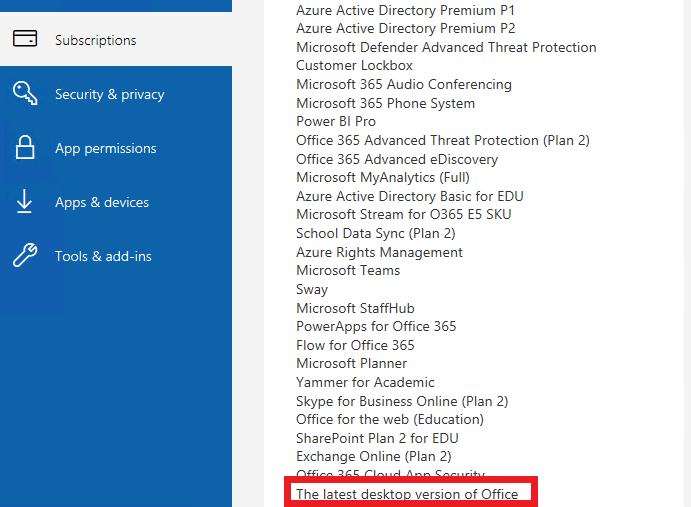The height and width of the screenshot is (507, 691).
Task: Select Apps & devices in sidebar
Action: coord(116,202)
